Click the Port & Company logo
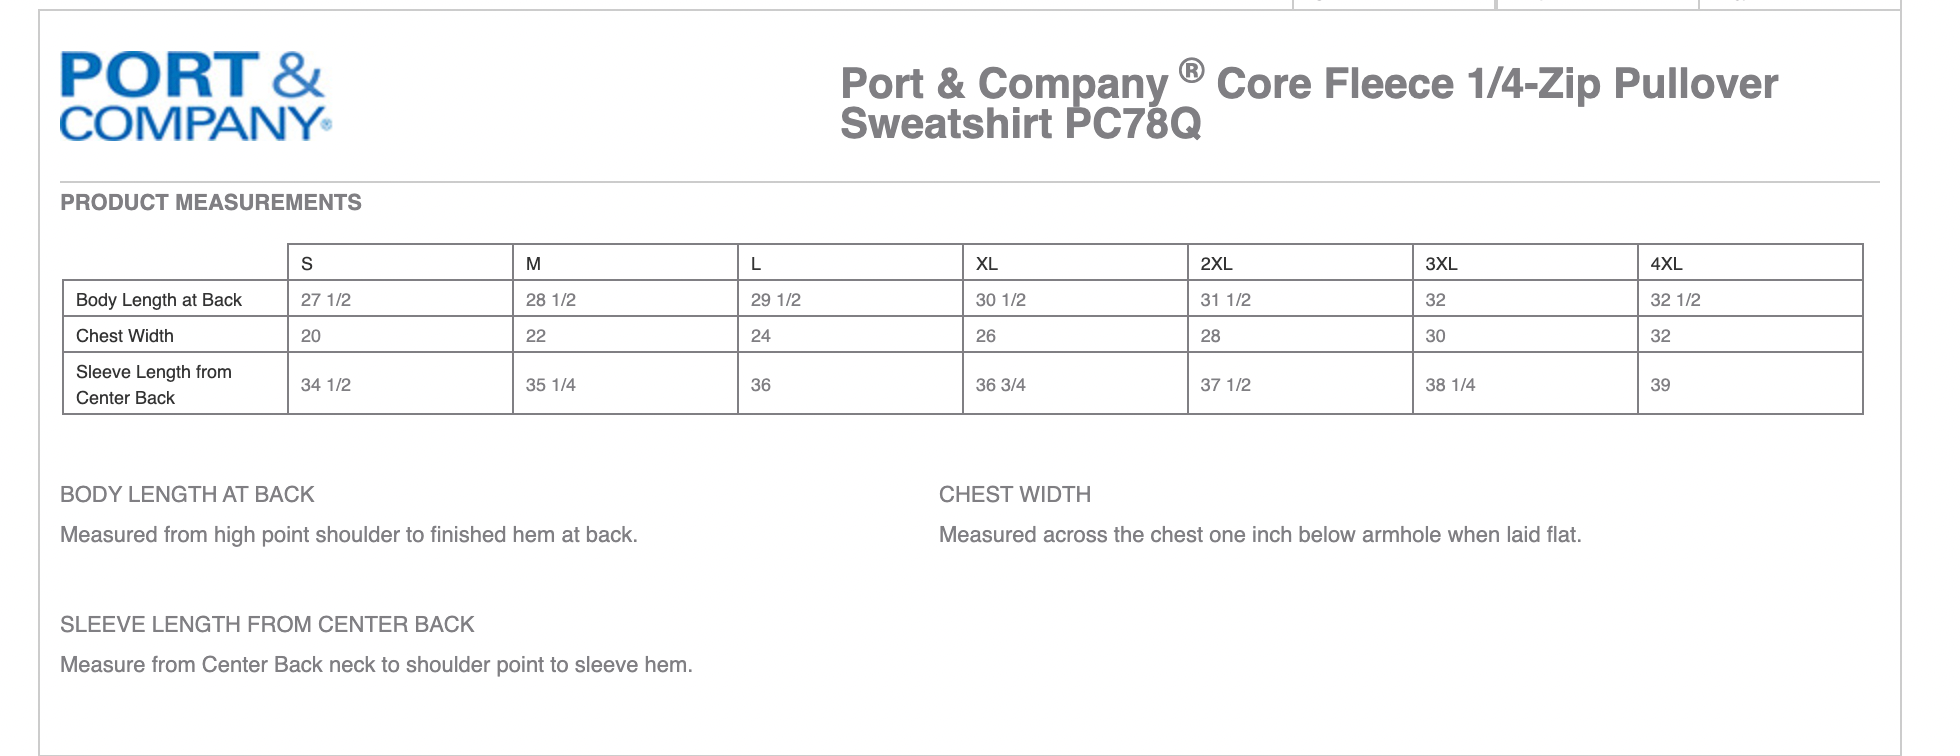 tap(195, 96)
